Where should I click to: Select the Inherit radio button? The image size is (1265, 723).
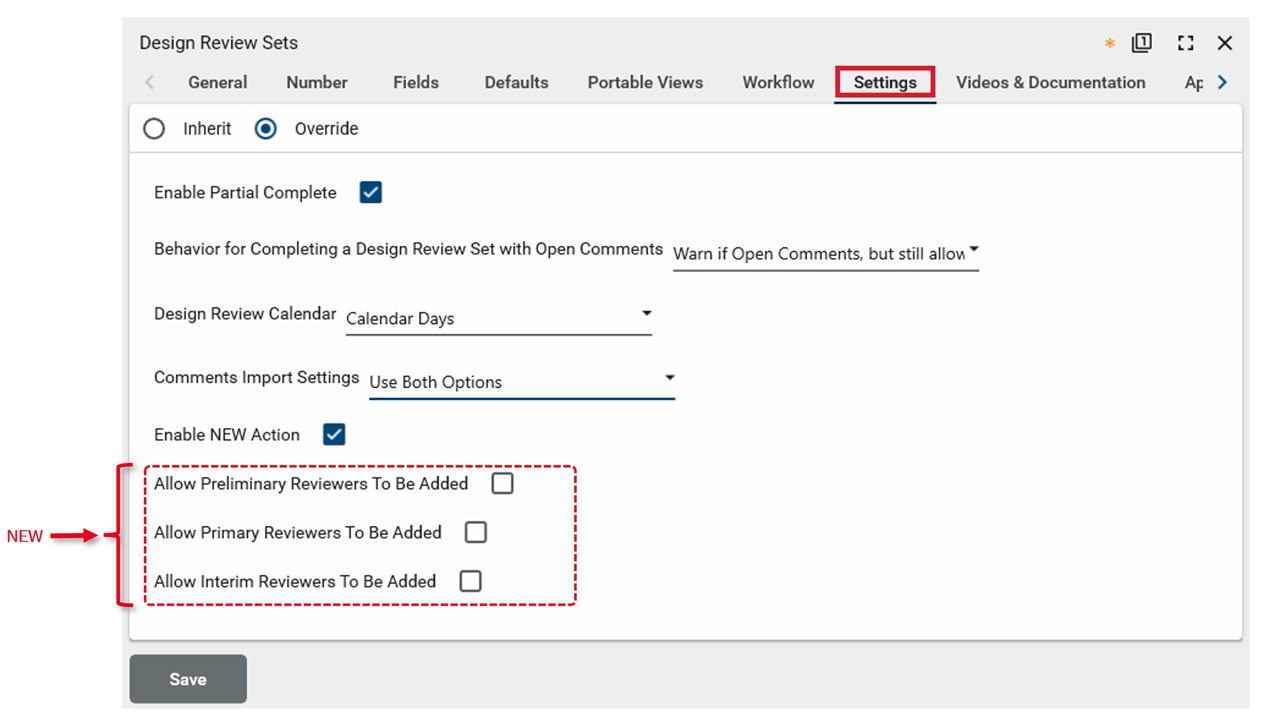pos(154,129)
